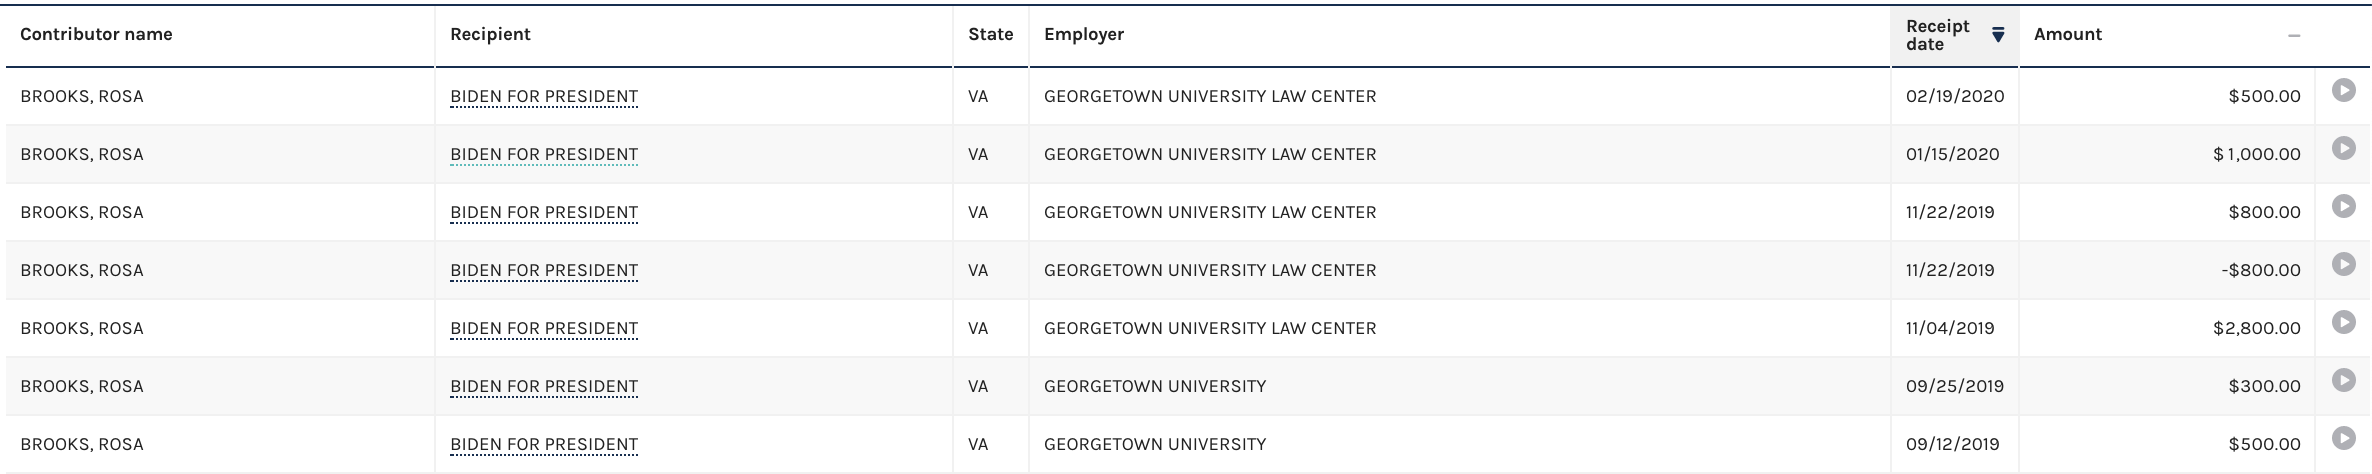The height and width of the screenshot is (474, 2372).
Task: Click the Amount column header
Action: pyautogui.click(x=2068, y=35)
